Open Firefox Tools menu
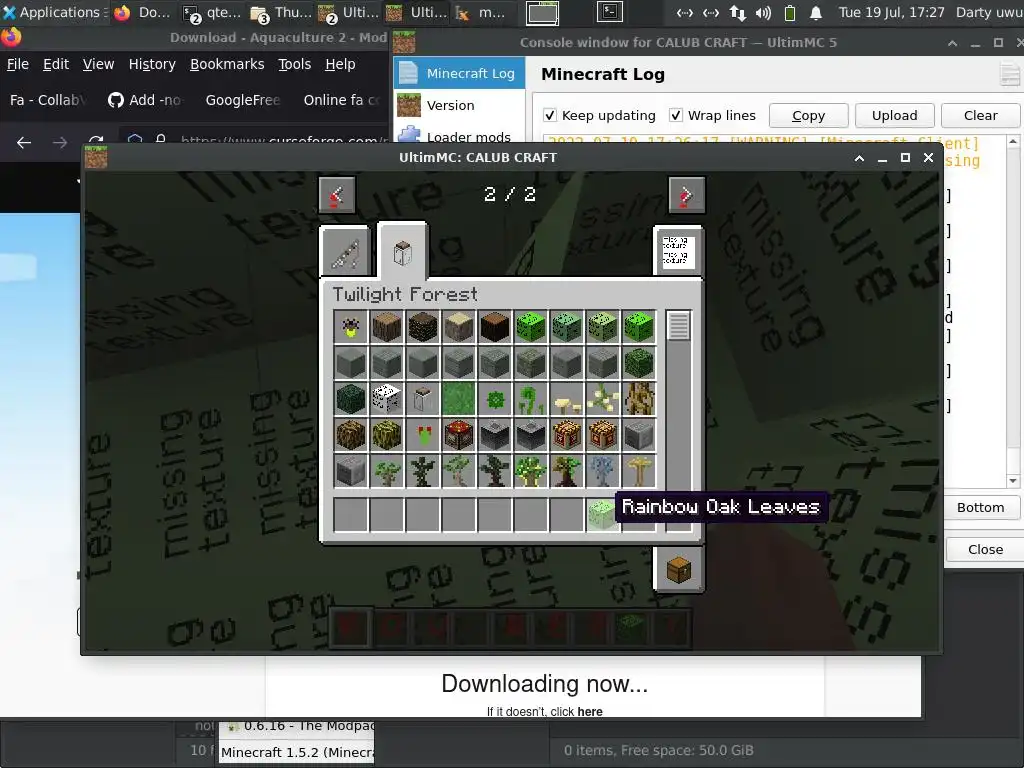This screenshot has height=768, width=1024. tap(295, 64)
